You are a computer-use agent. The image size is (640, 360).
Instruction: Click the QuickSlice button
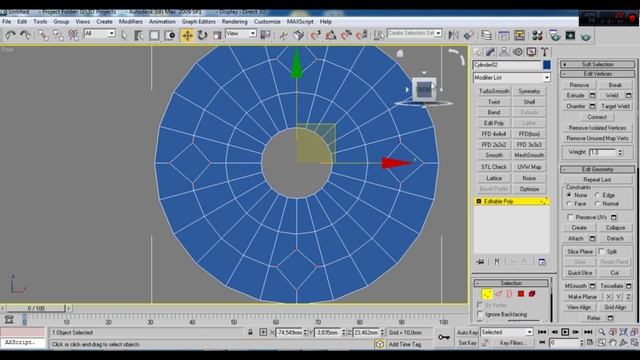(580, 273)
